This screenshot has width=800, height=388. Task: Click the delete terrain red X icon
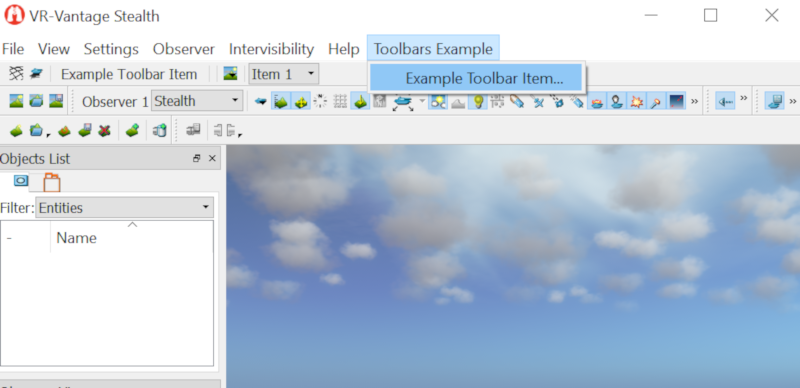pyautogui.click(x=104, y=131)
